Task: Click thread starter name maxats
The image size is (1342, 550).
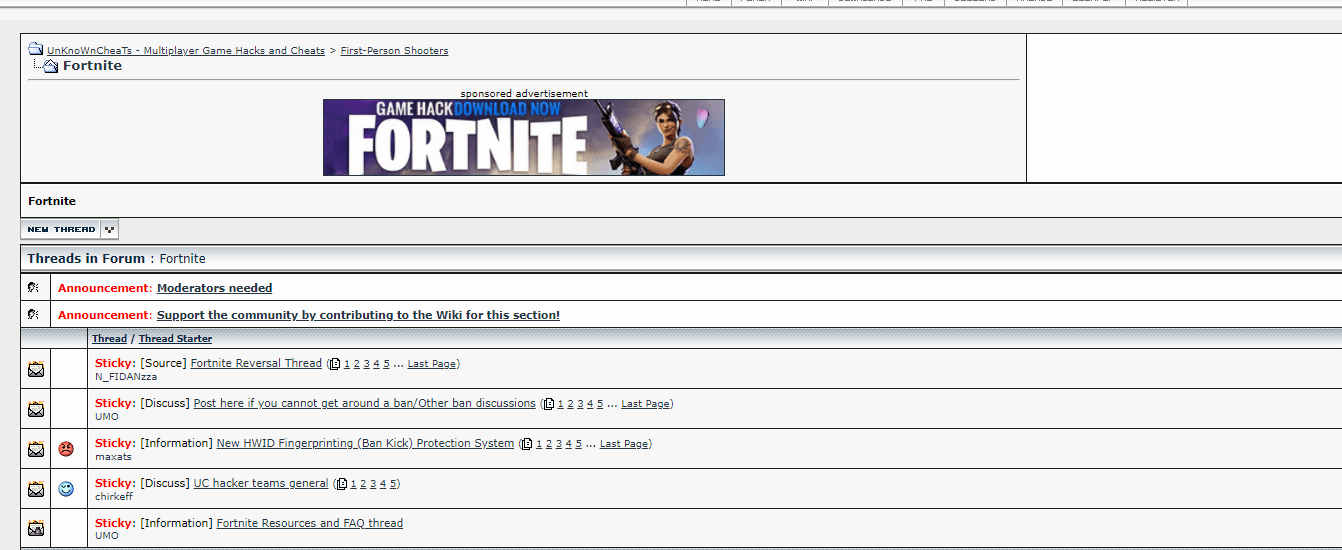Action: click(113, 457)
